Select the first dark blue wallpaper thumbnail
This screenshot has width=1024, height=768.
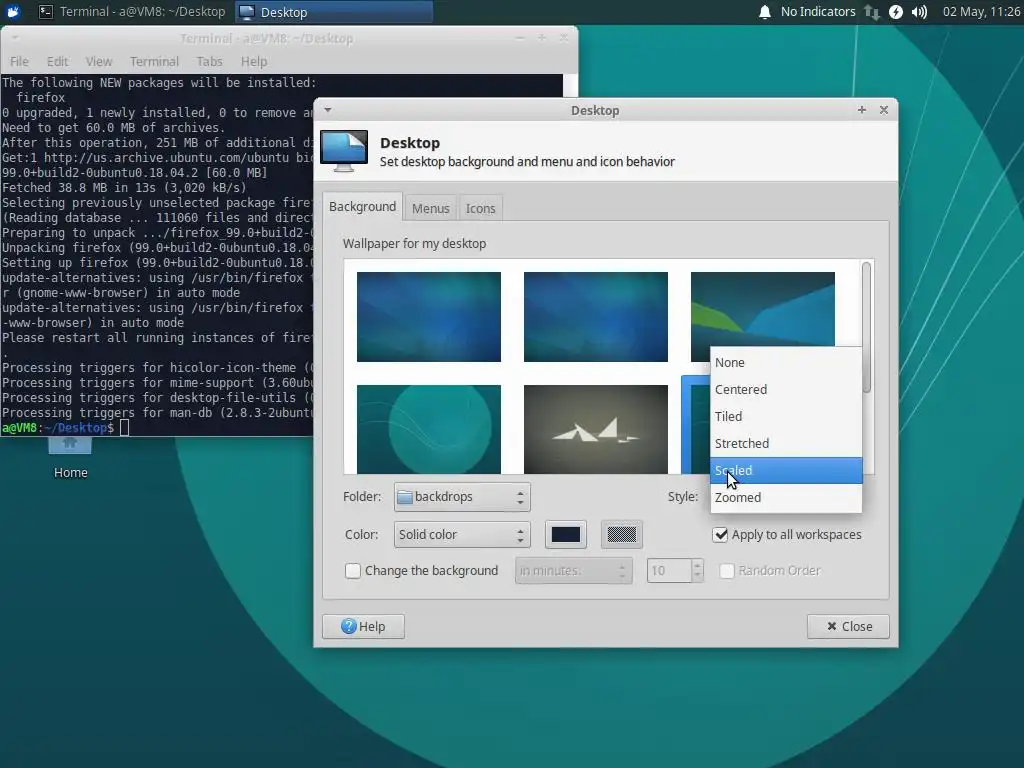428,317
